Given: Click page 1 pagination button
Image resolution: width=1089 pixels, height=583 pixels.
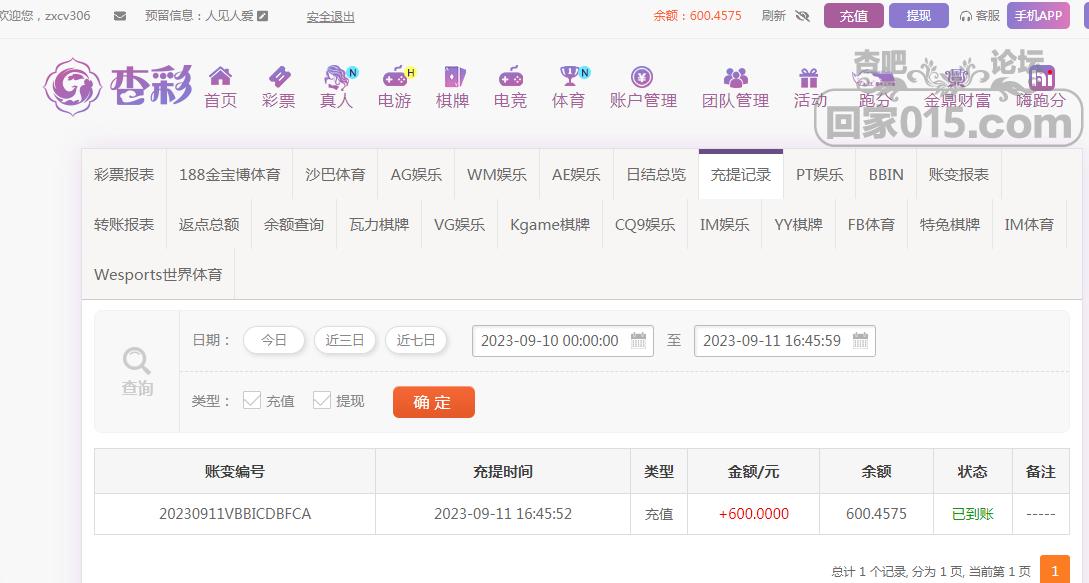Looking at the screenshot, I should [1054, 570].
